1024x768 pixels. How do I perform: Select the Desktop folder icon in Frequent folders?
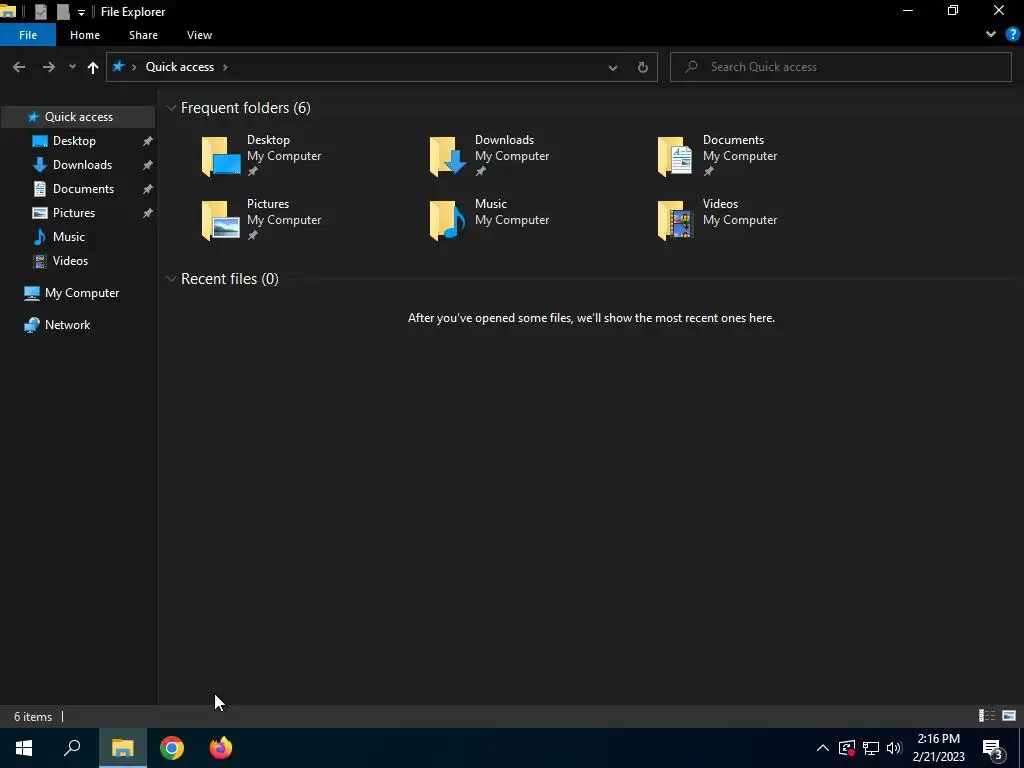(x=221, y=157)
